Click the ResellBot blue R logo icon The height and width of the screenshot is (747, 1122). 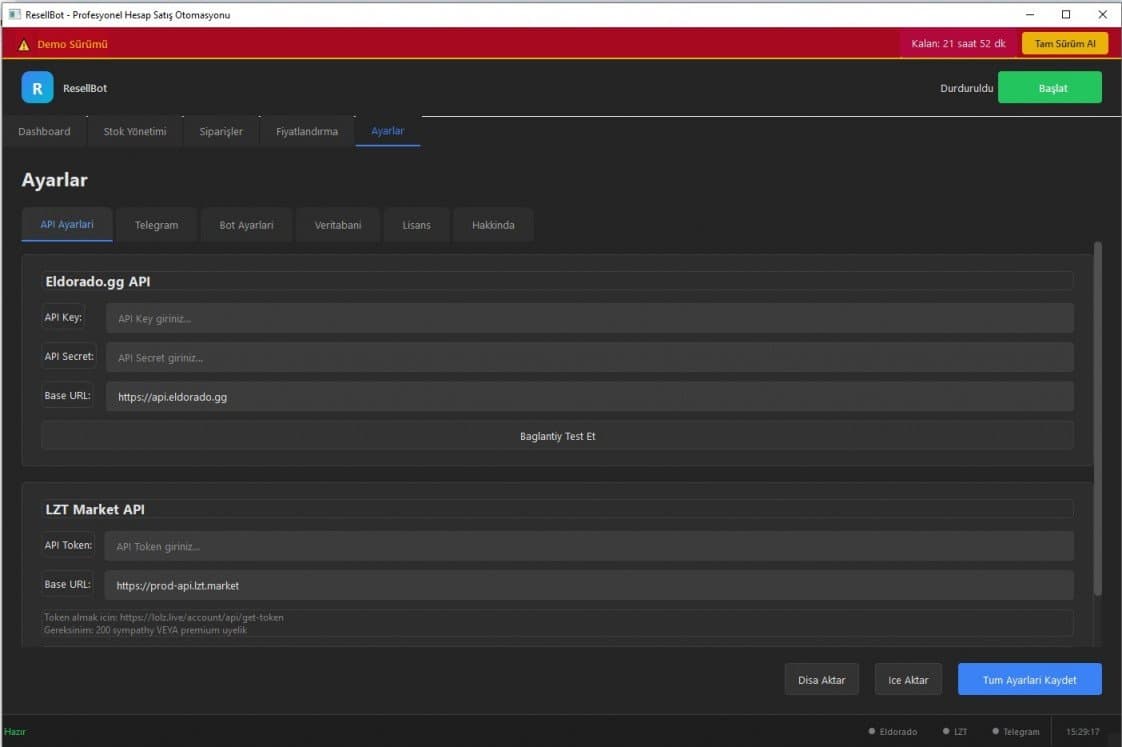tap(37, 87)
